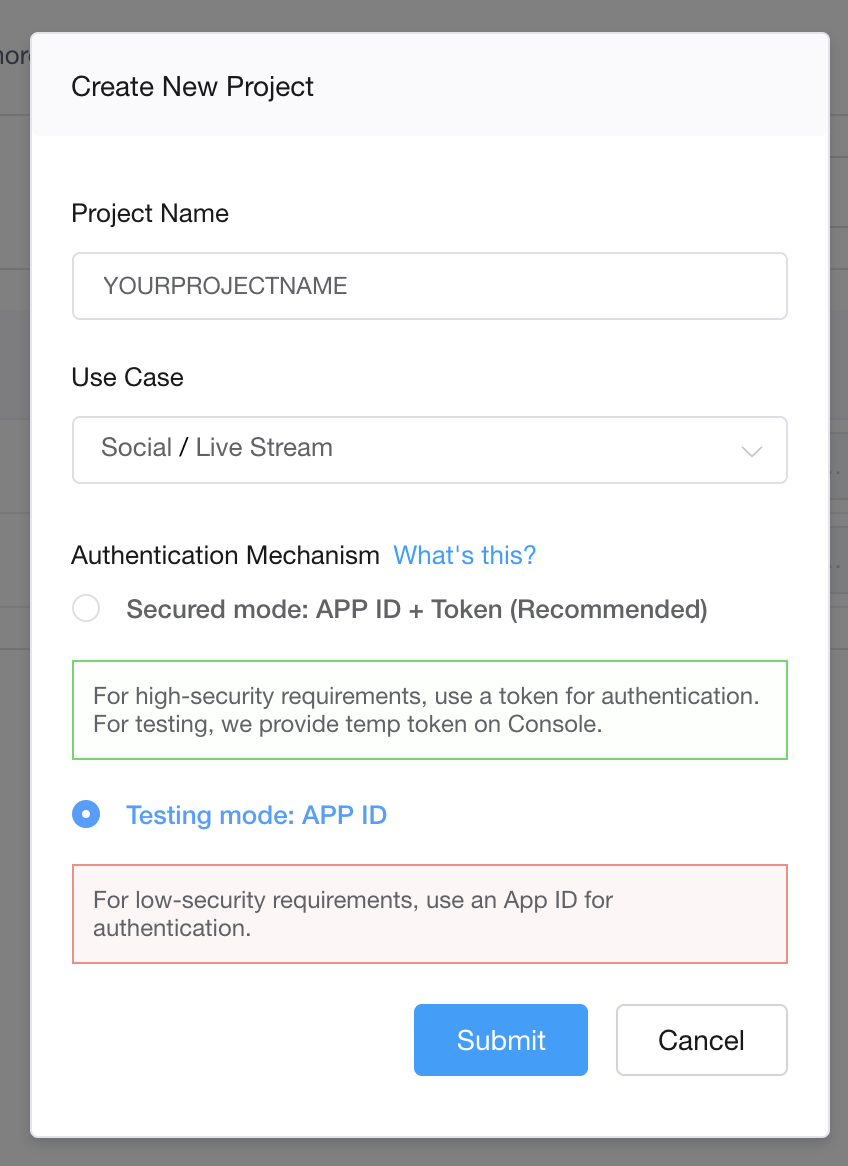Open the Use Case dropdown
The height and width of the screenshot is (1166, 848).
(430, 450)
